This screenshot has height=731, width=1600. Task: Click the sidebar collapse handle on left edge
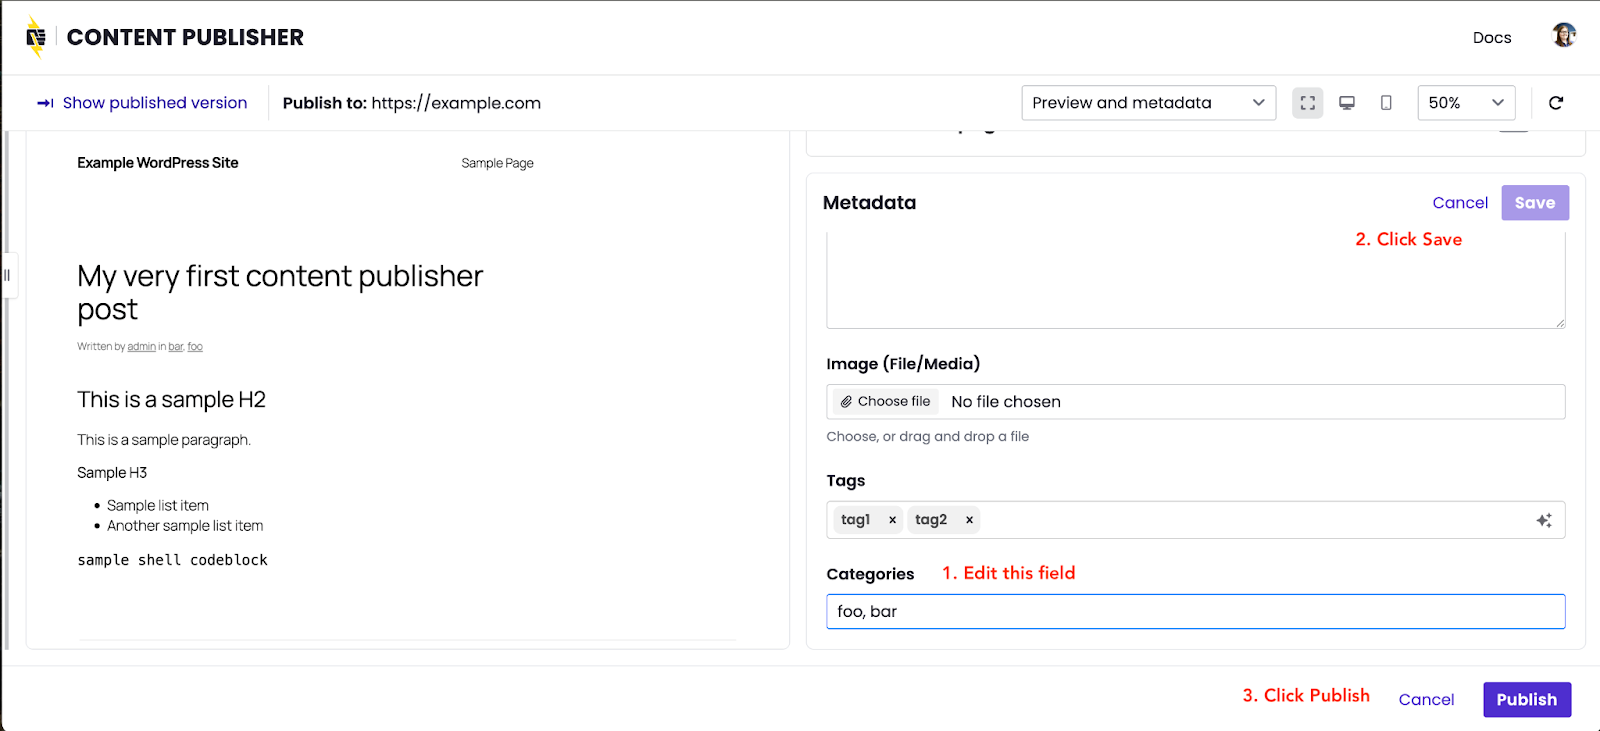point(6,275)
